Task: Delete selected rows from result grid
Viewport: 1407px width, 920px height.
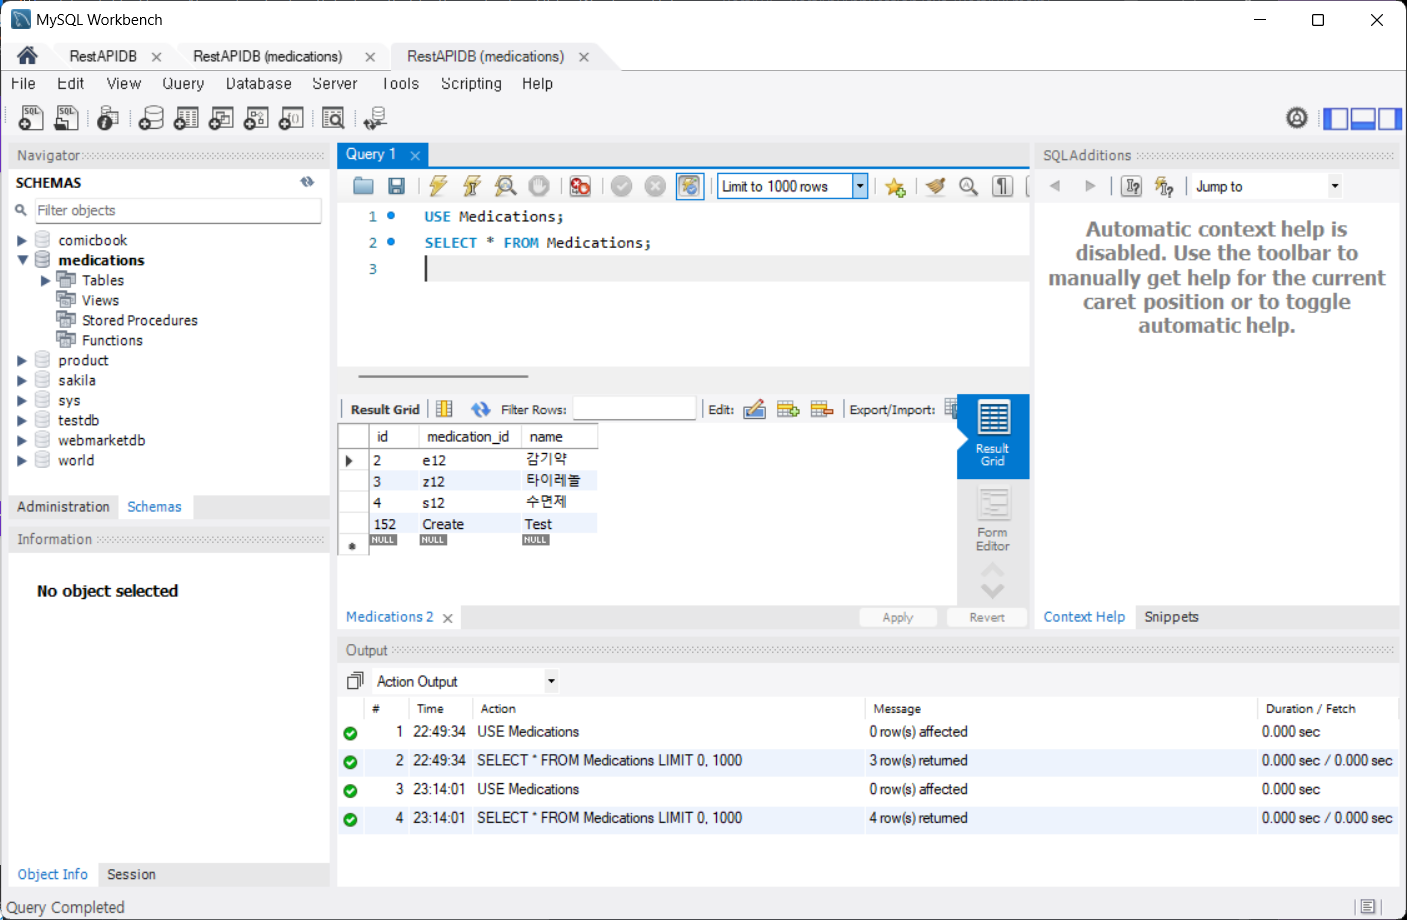Action: [x=822, y=409]
